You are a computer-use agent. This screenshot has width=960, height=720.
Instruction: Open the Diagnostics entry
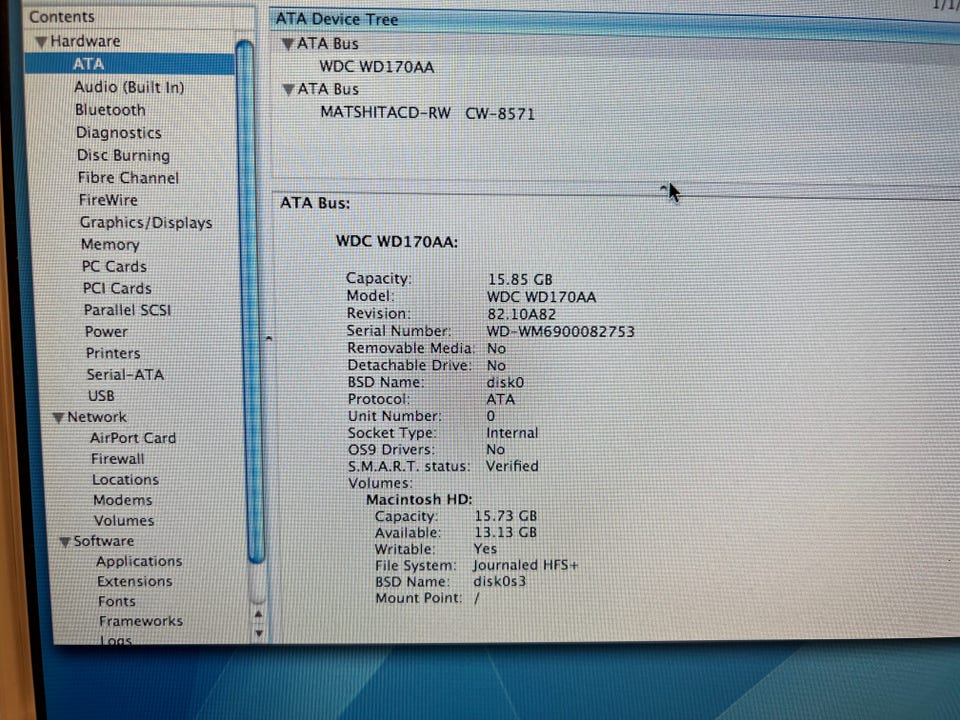pos(119,133)
